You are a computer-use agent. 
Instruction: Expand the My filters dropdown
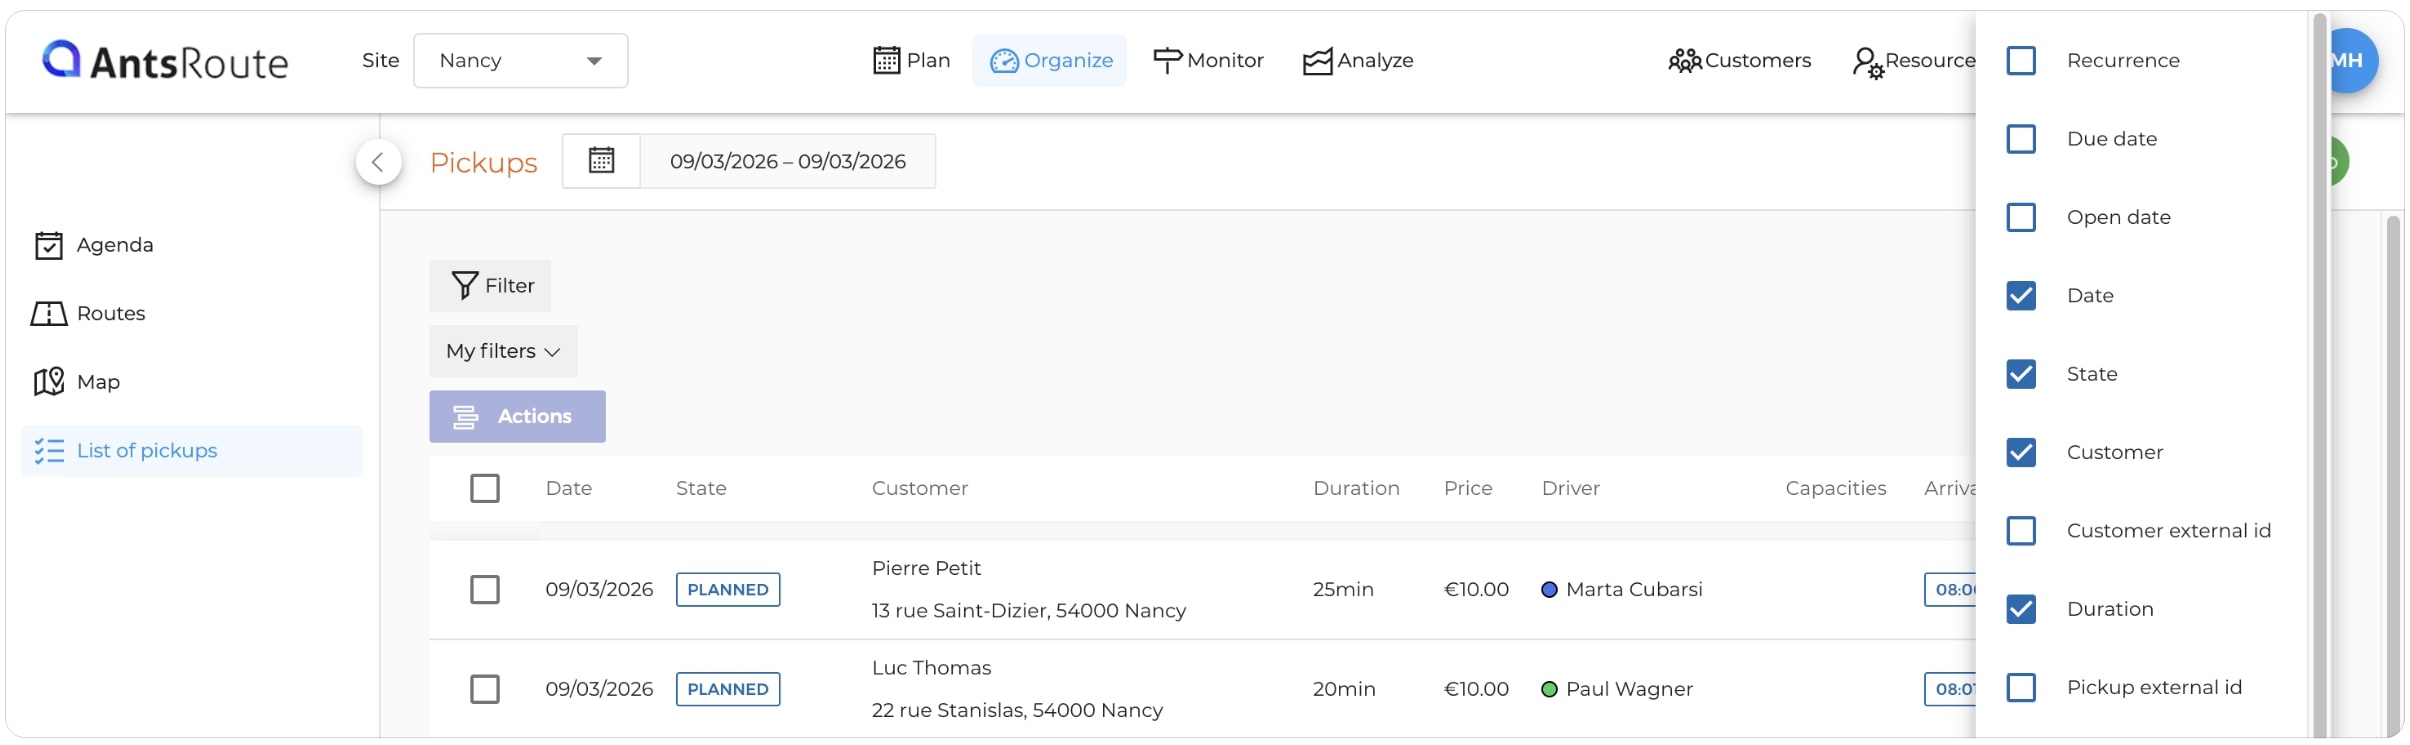point(503,351)
